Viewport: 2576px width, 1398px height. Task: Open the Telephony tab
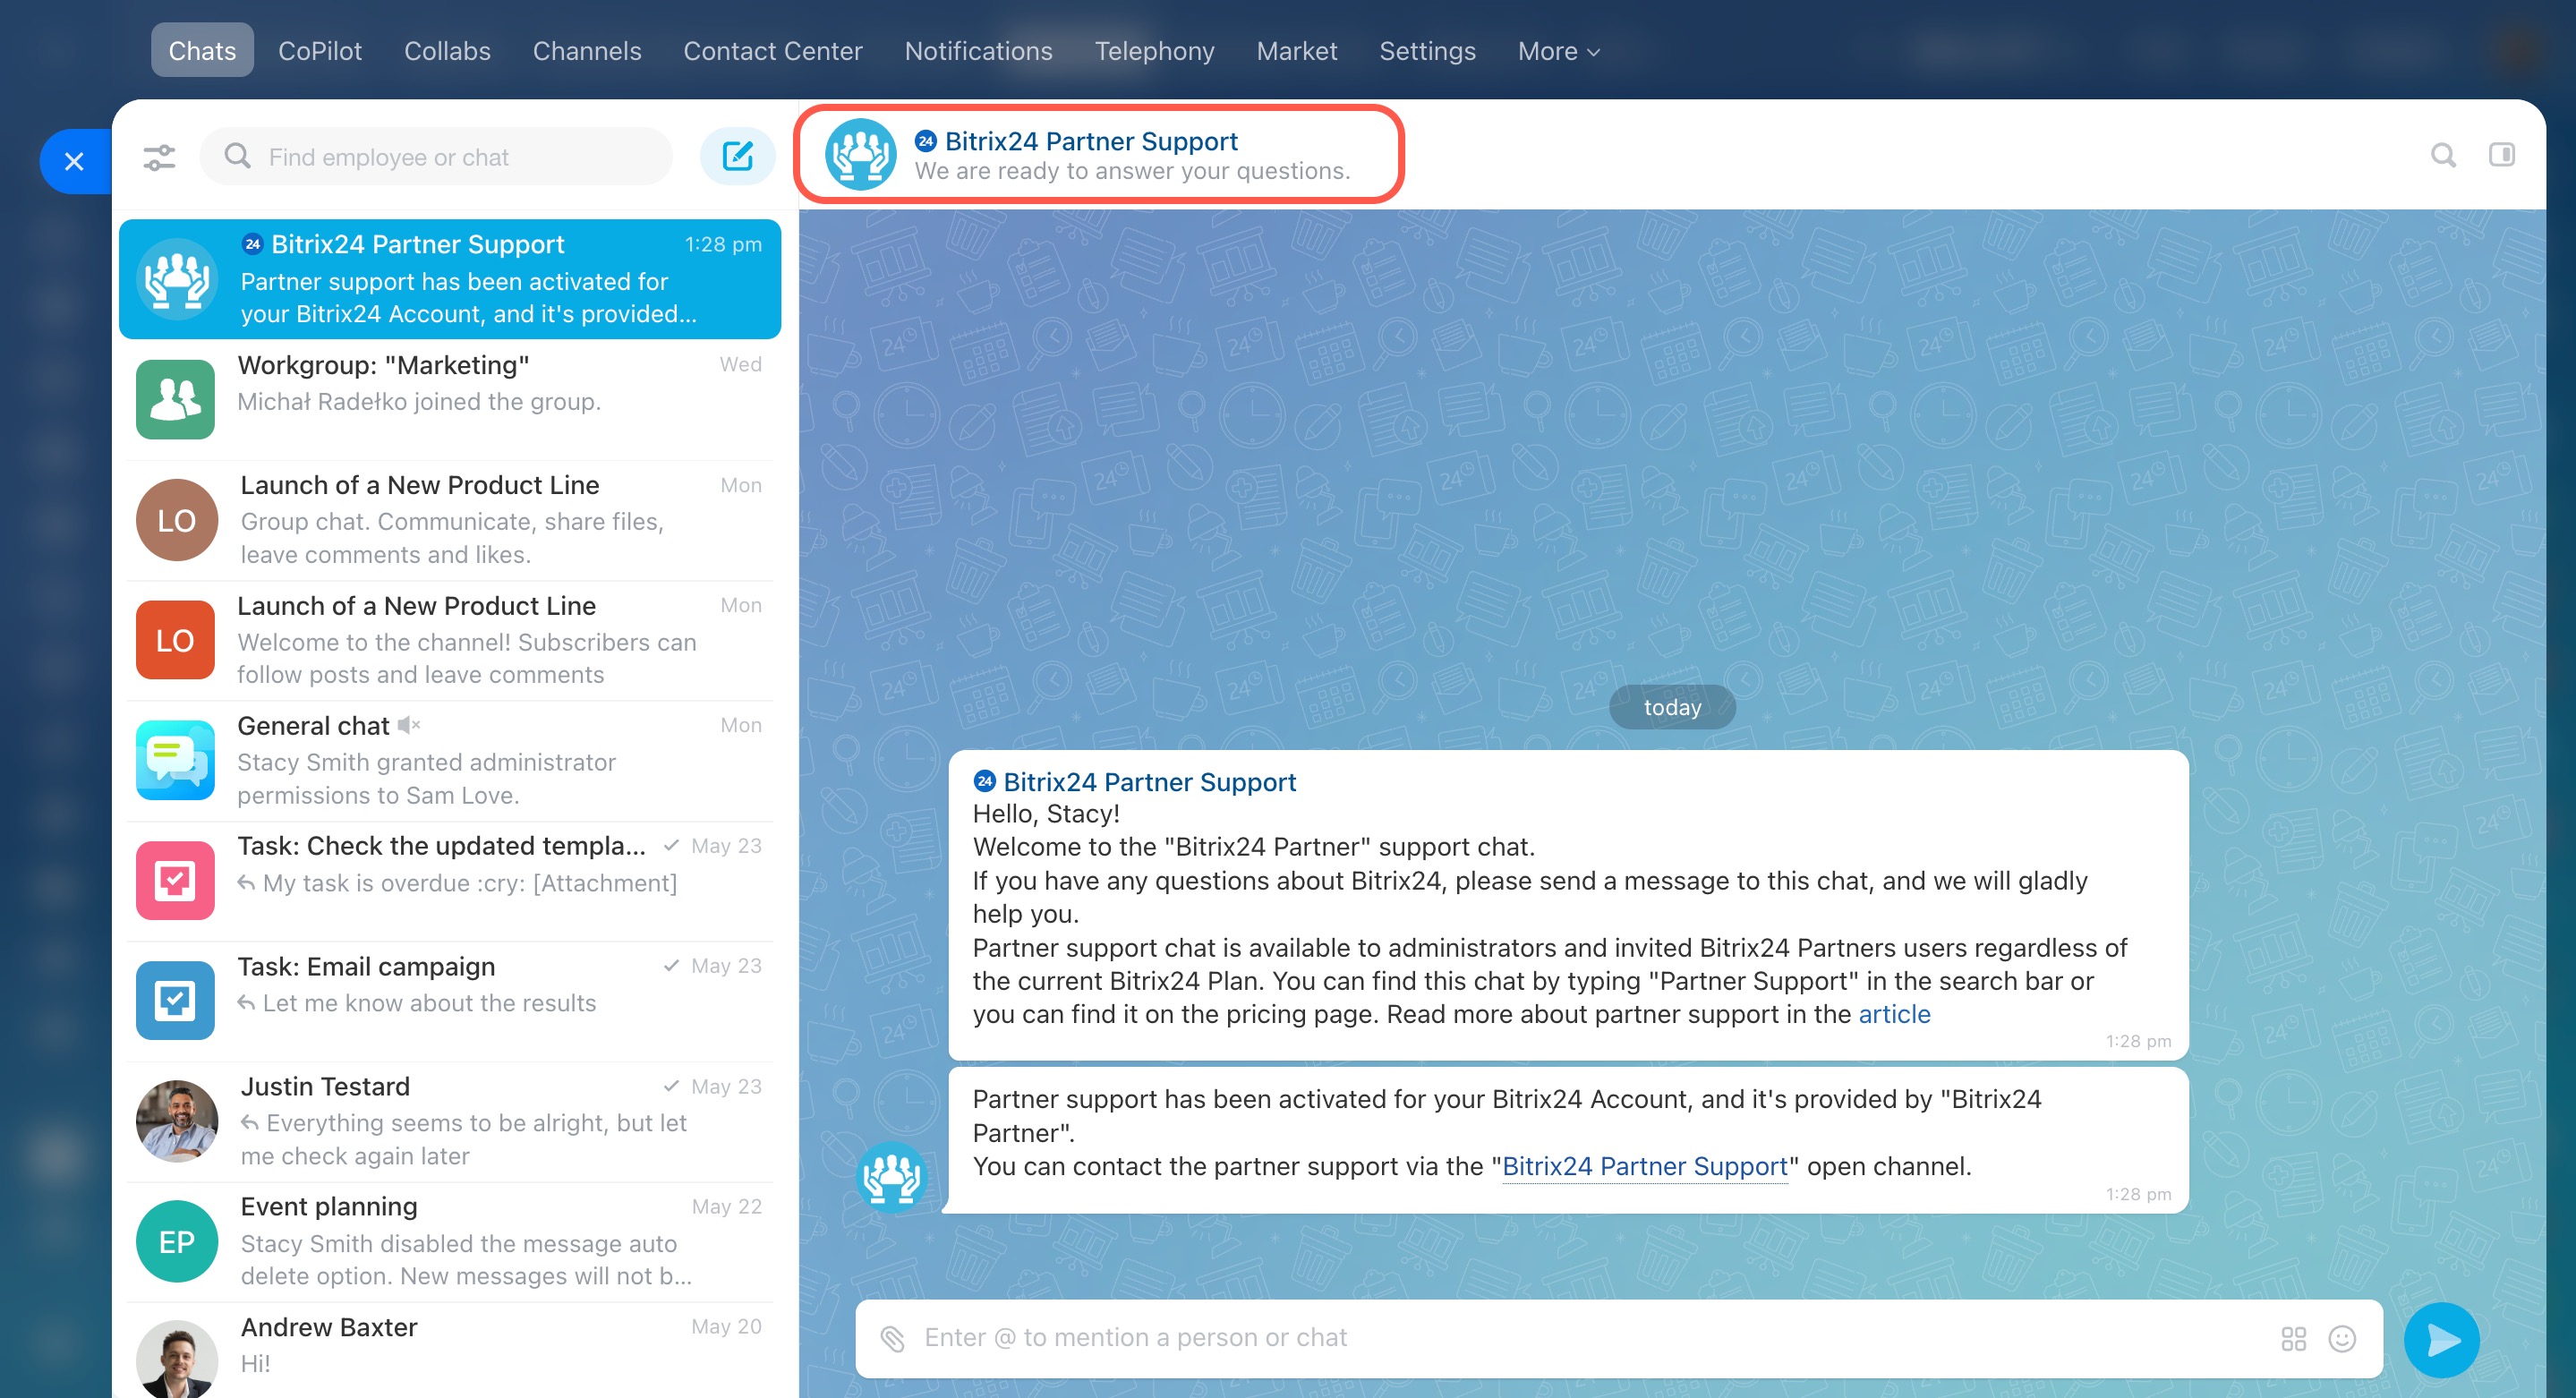(1154, 51)
